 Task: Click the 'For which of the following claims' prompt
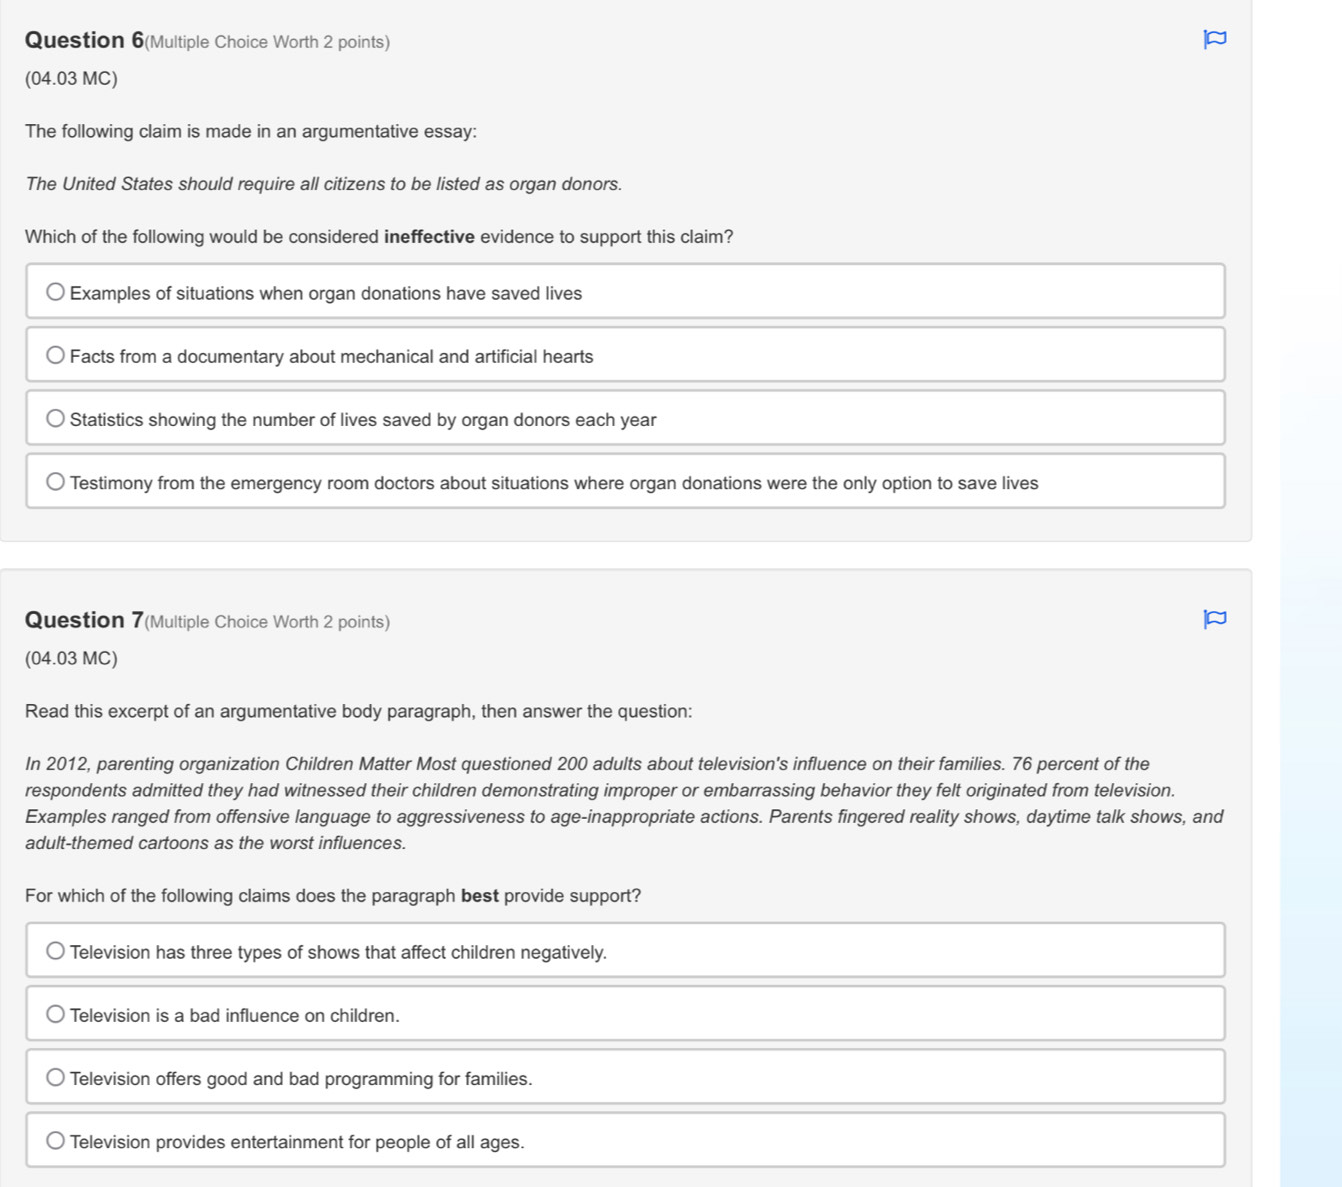tap(333, 895)
